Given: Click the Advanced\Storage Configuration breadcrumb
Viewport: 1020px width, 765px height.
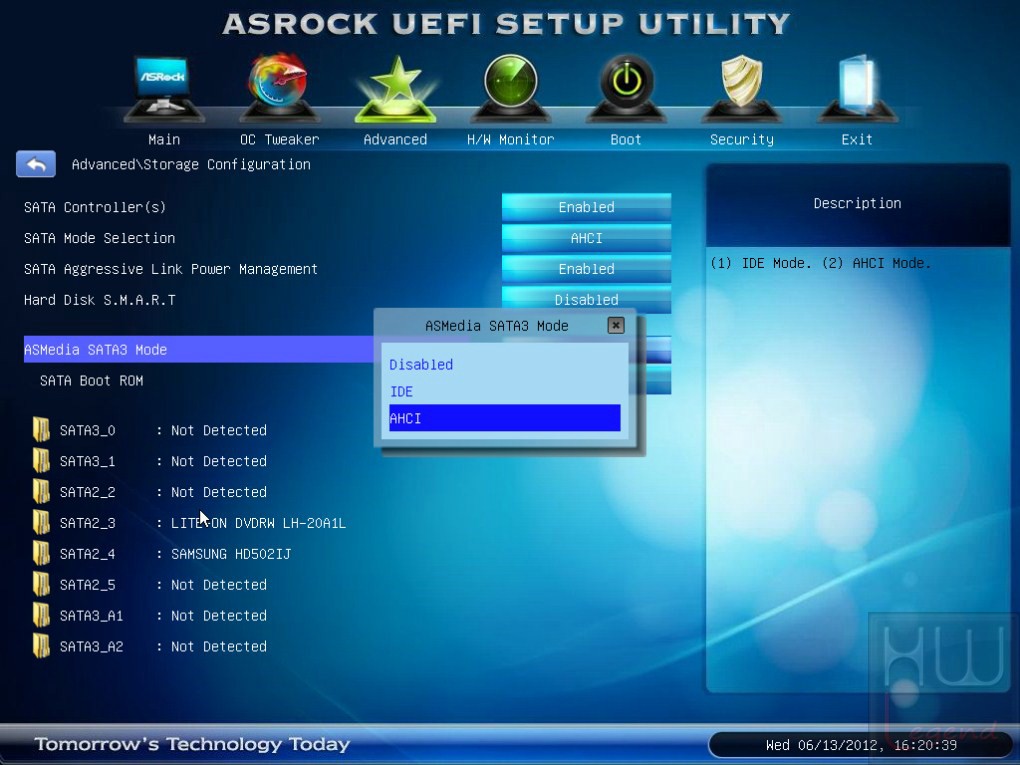Looking at the screenshot, I should click(191, 165).
